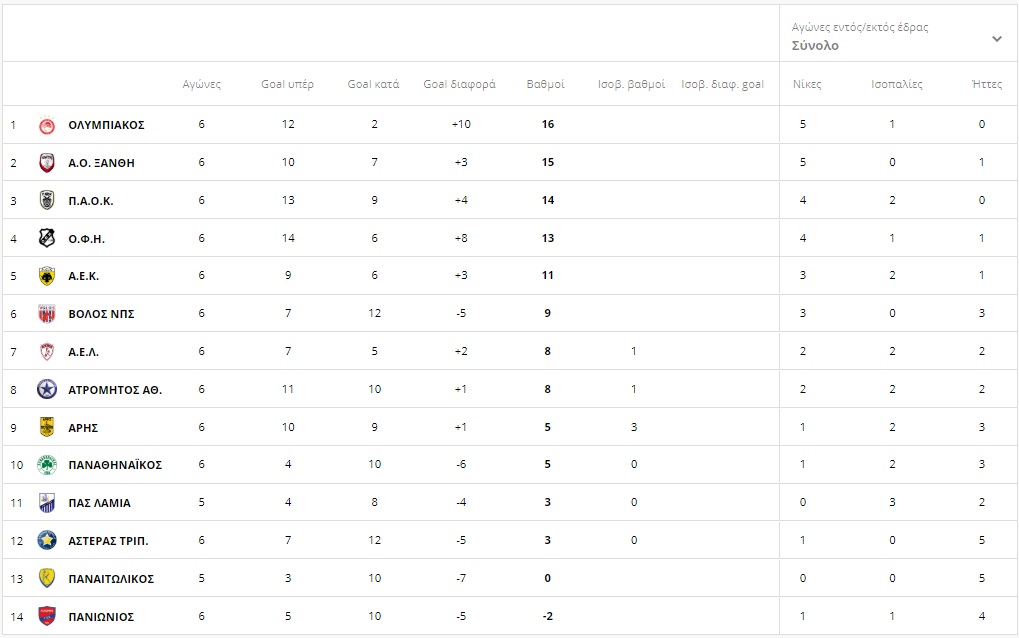This screenshot has height=638, width=1019.
Task: Open team Α.Ε.Λ.
Action: pyautogui.click(x=84, y=352)
